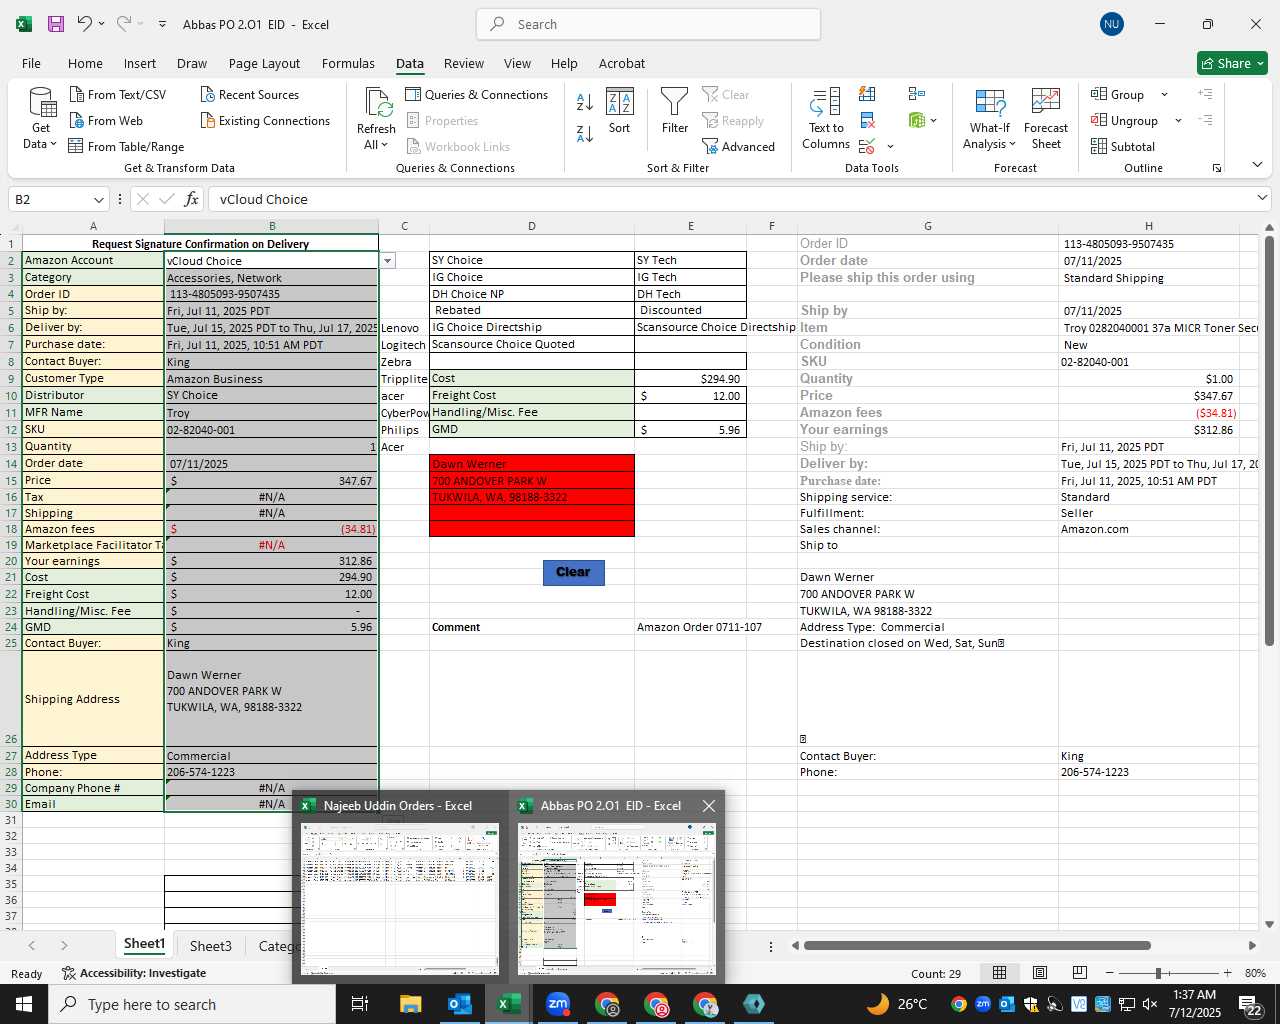Switch to Page Layout view in status bar
Image resolution: width=1280 pixels, height=1024 pixels.
[1039, 973]
